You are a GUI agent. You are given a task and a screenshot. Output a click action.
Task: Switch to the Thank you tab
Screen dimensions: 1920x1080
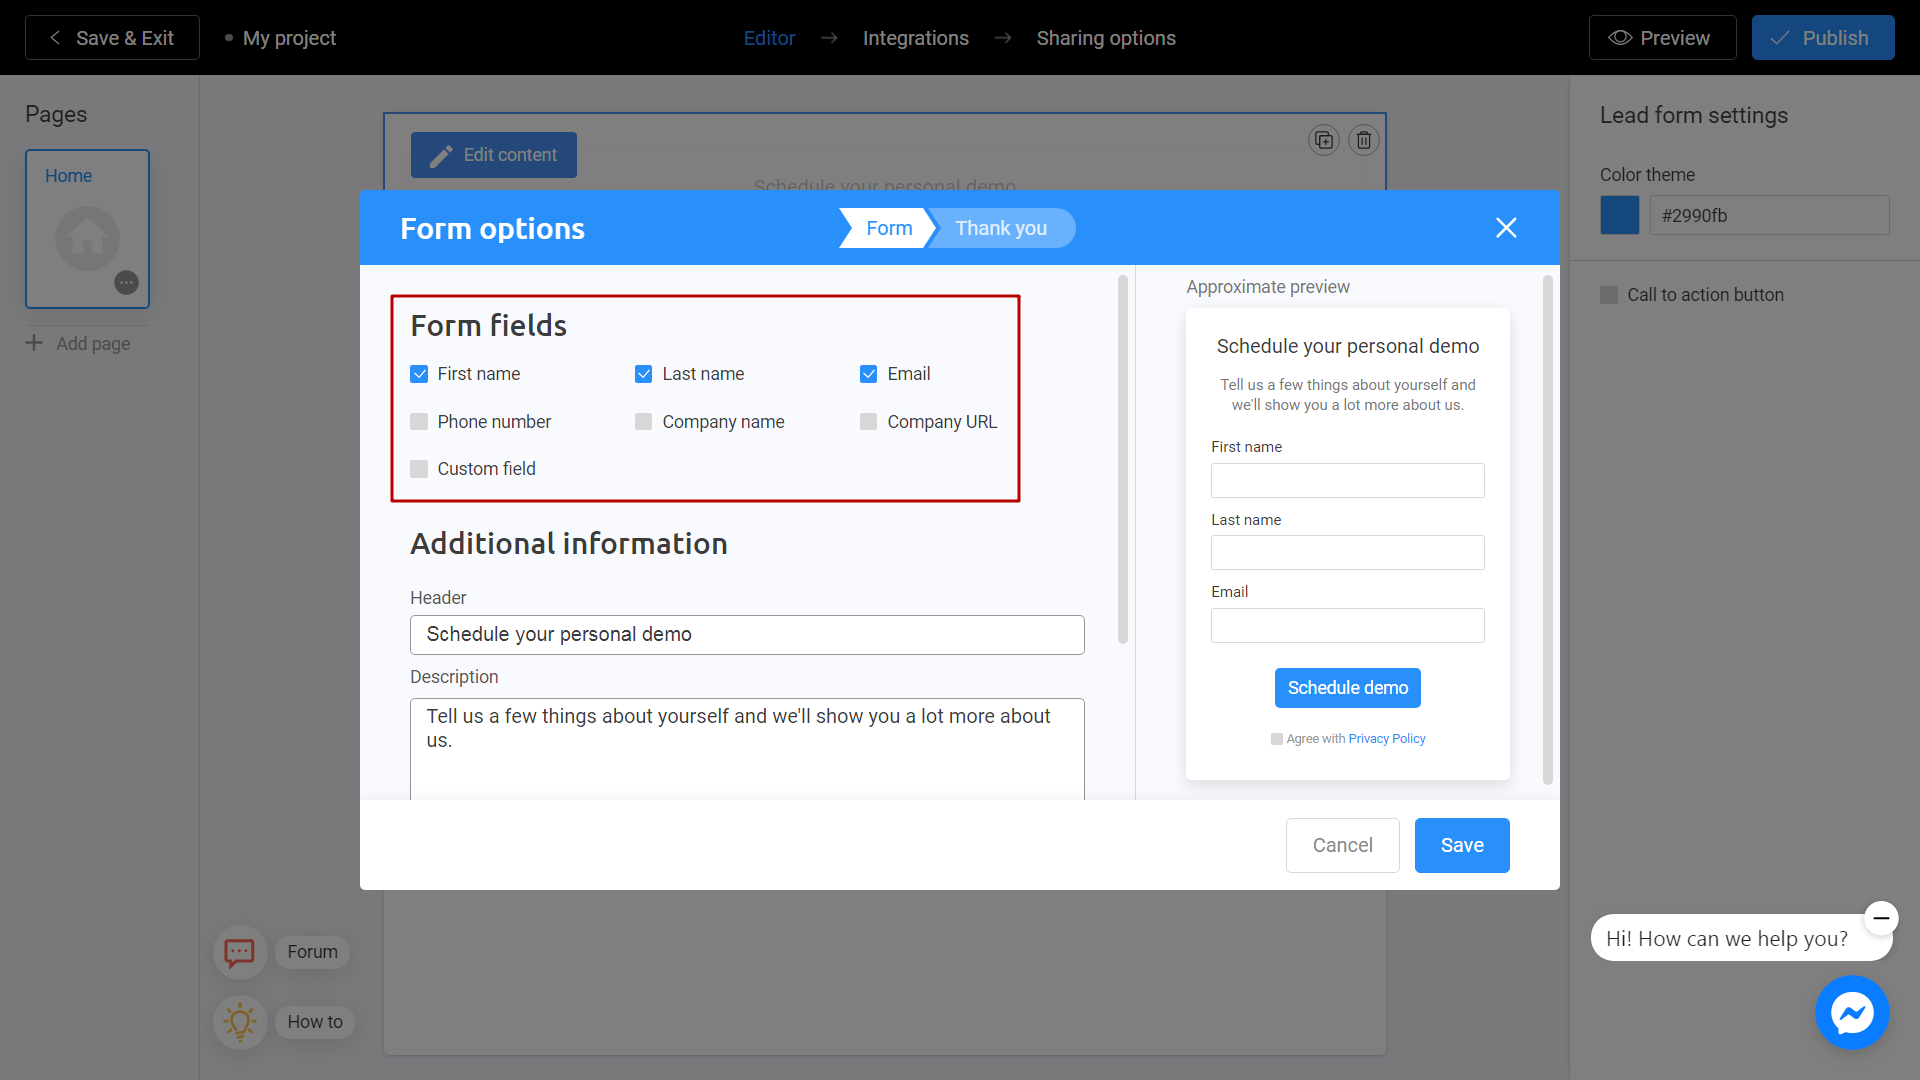1001,228
